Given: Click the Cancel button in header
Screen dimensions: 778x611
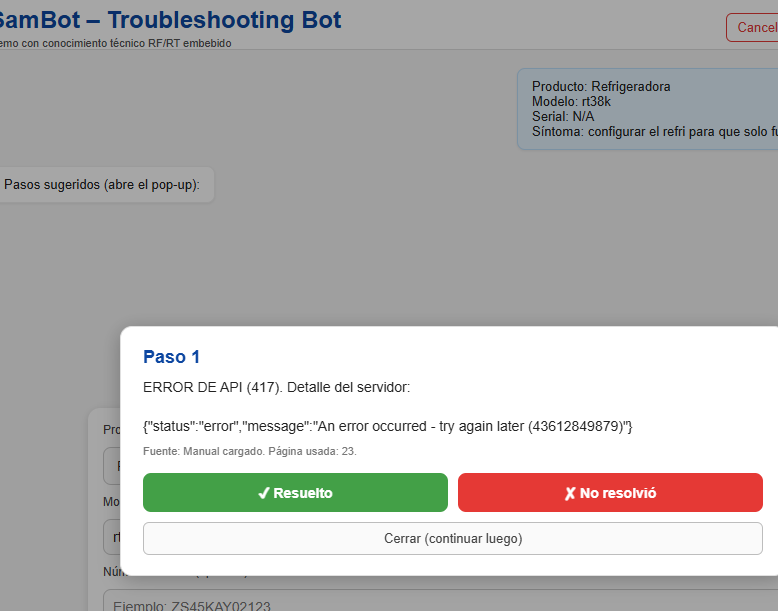Looking at the screenshot, I should 752,27.
